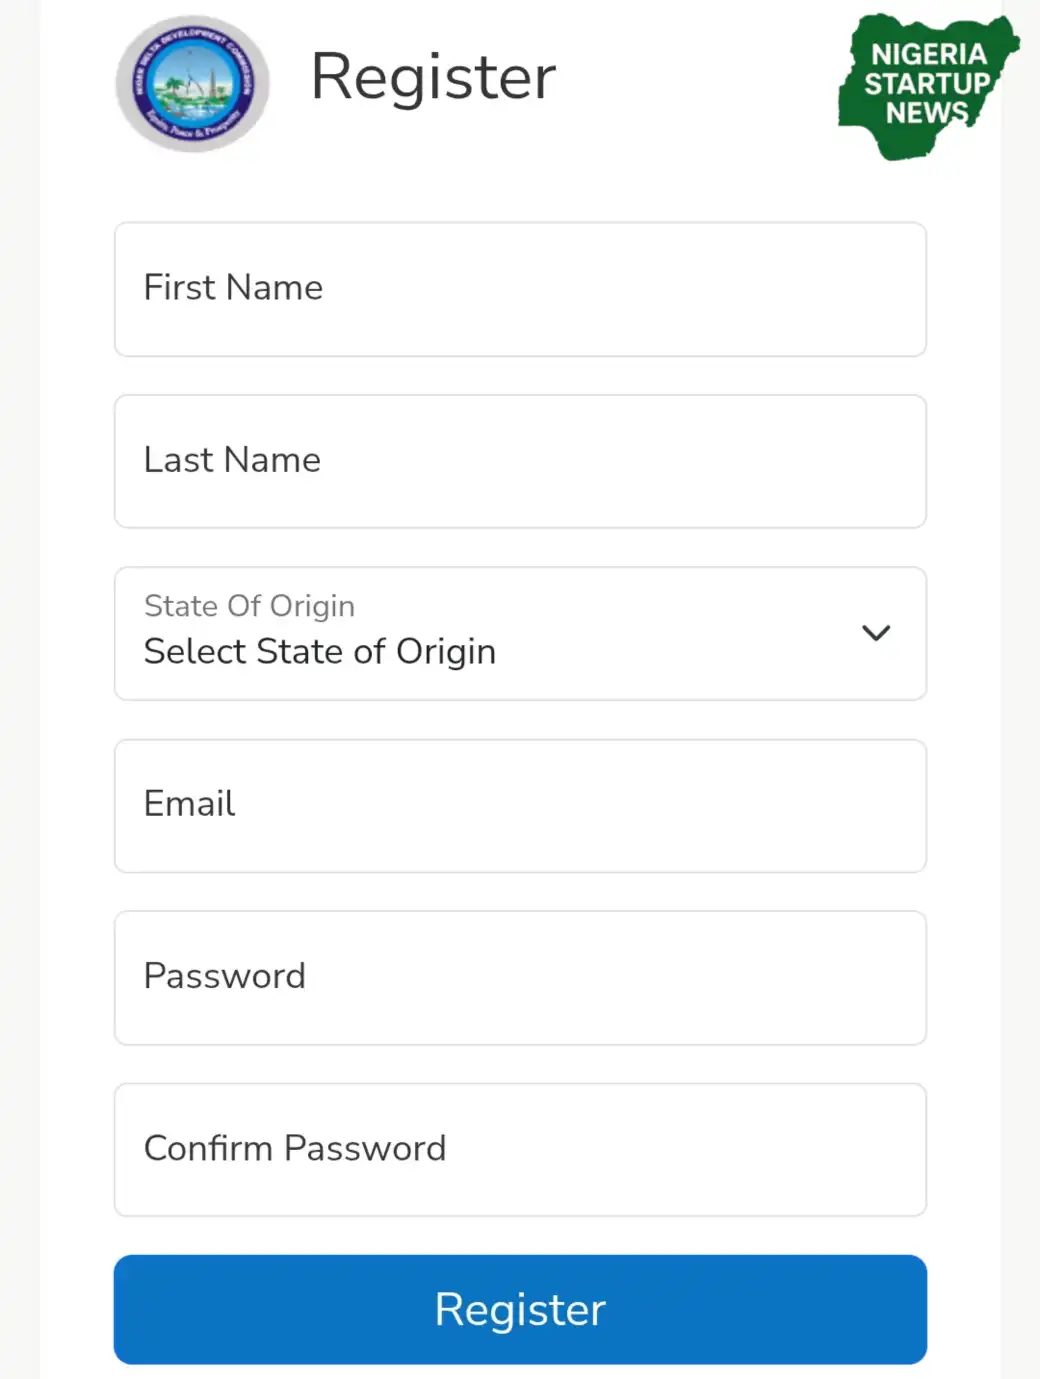Click the State of Origin chevron arrow
1040x1379 pixels.
[x=875, y=633]
